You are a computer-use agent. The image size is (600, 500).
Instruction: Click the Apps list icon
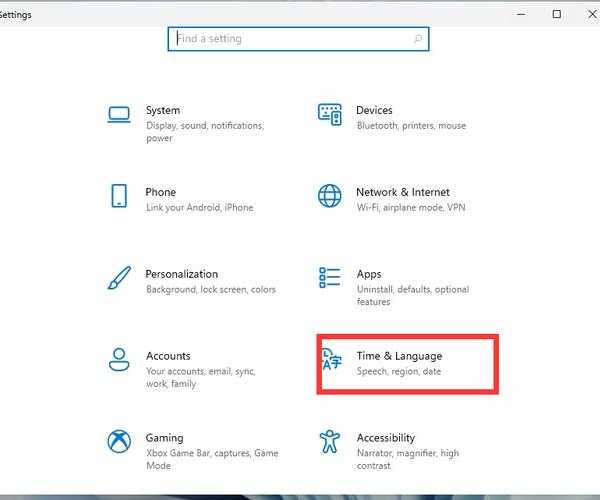330,277
